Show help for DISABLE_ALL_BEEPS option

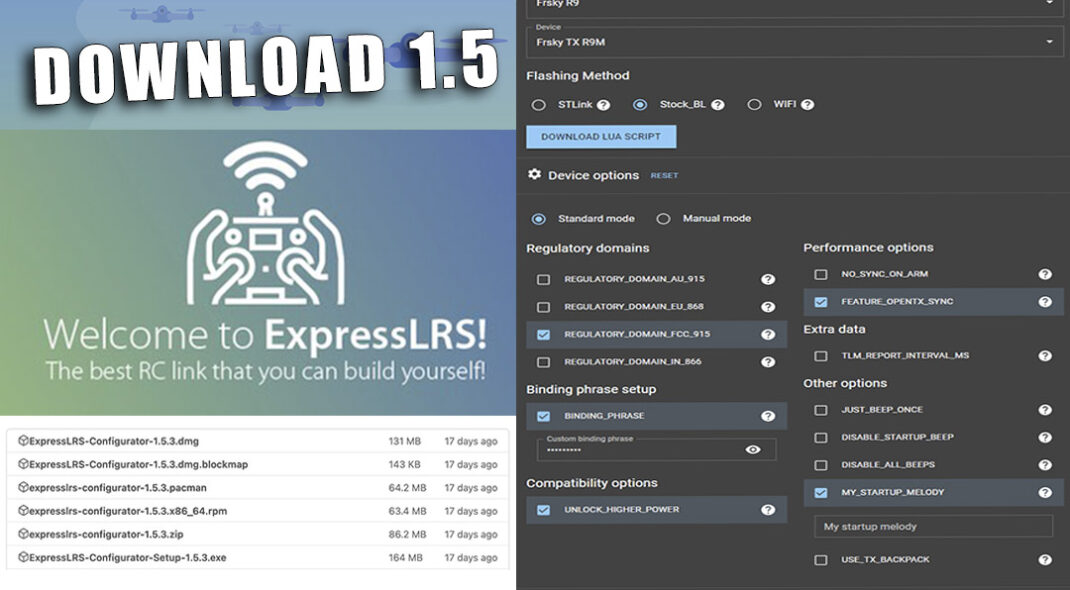coord(1045,465)
